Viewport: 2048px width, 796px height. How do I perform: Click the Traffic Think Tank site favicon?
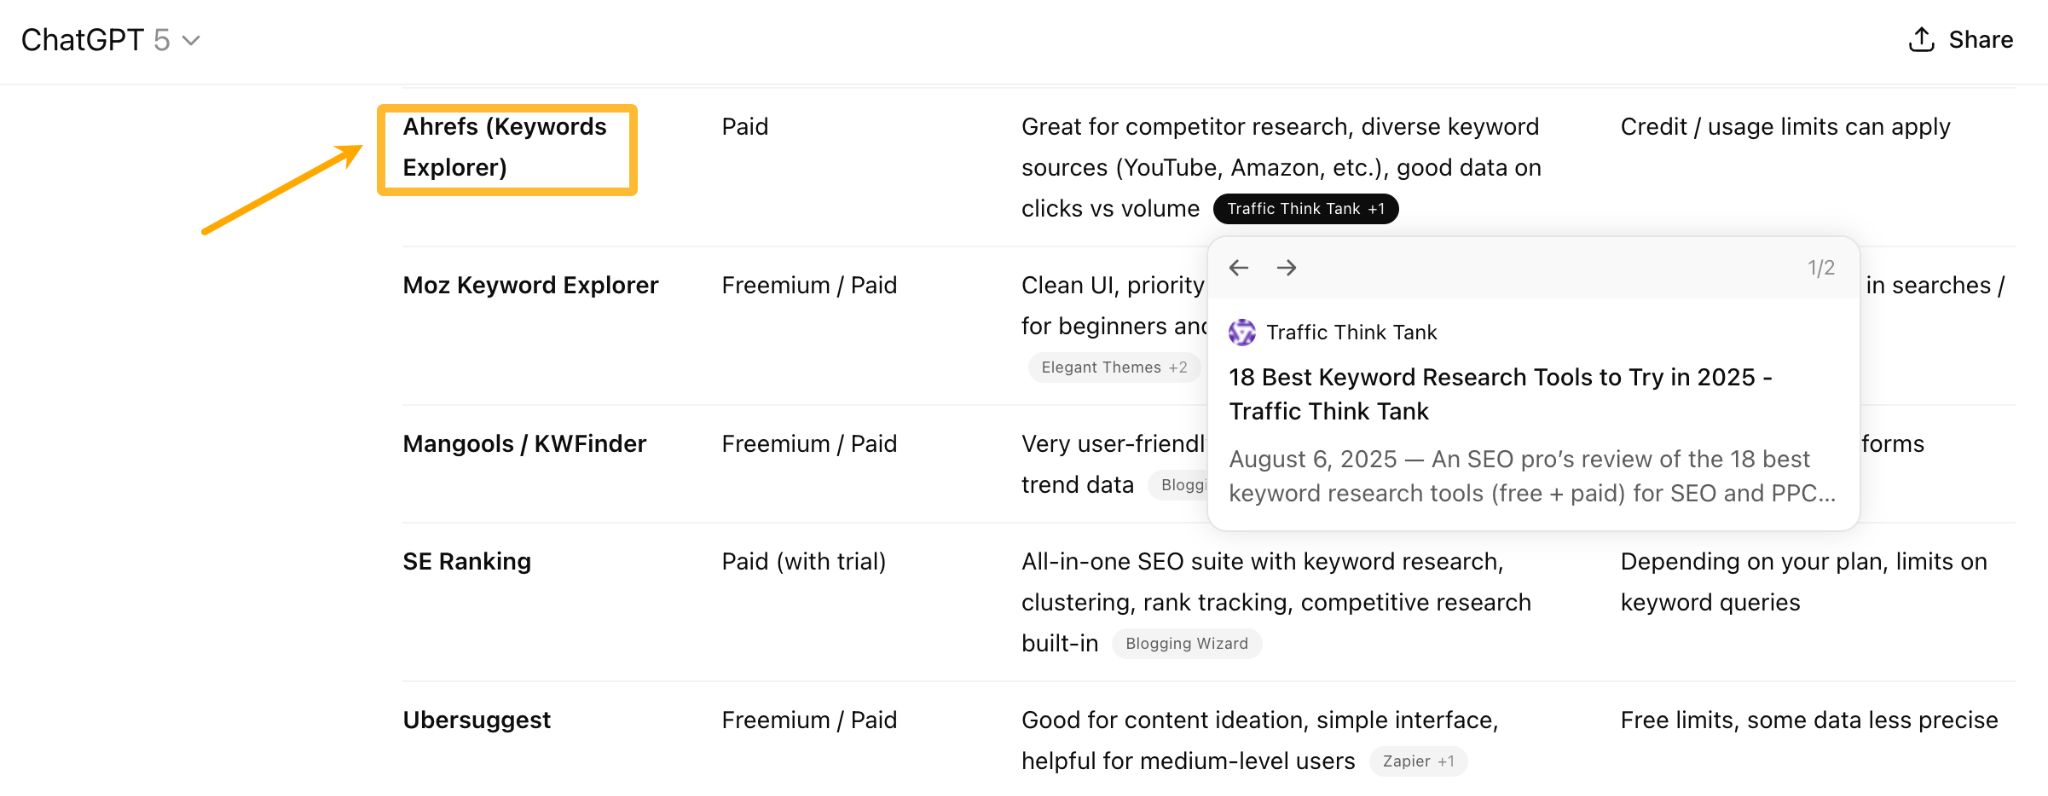click(1241, 332)
